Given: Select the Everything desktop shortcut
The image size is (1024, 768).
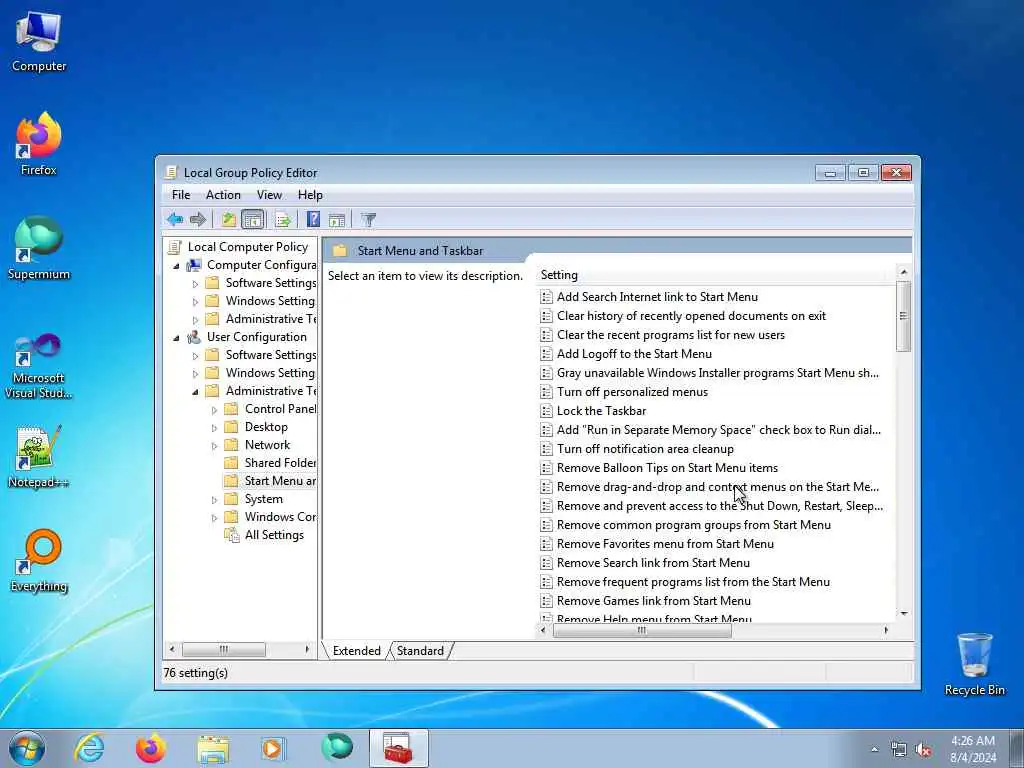Looking at the screenshot, I should 39,560.
